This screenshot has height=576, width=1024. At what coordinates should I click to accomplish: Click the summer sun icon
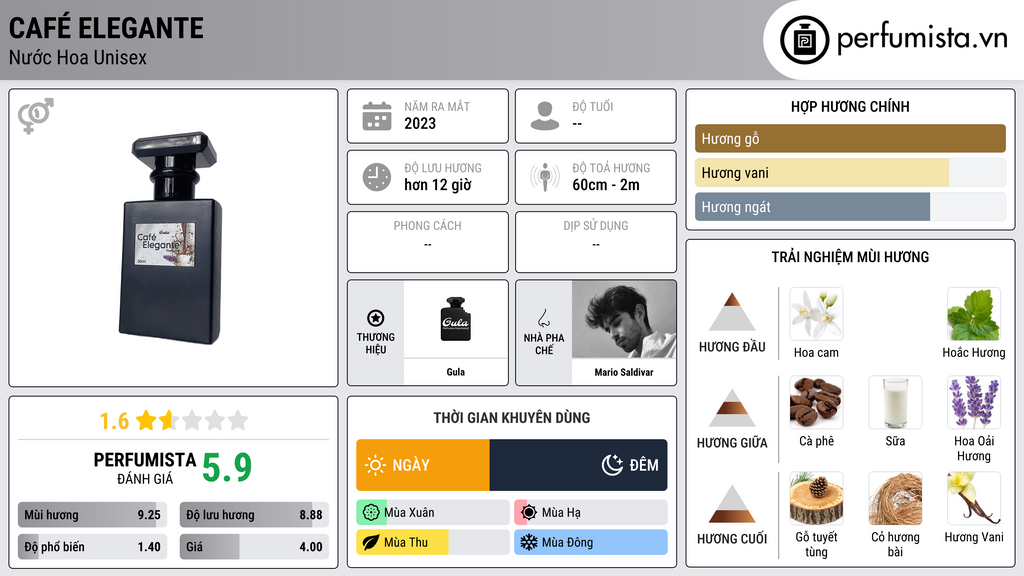point(529,513)
